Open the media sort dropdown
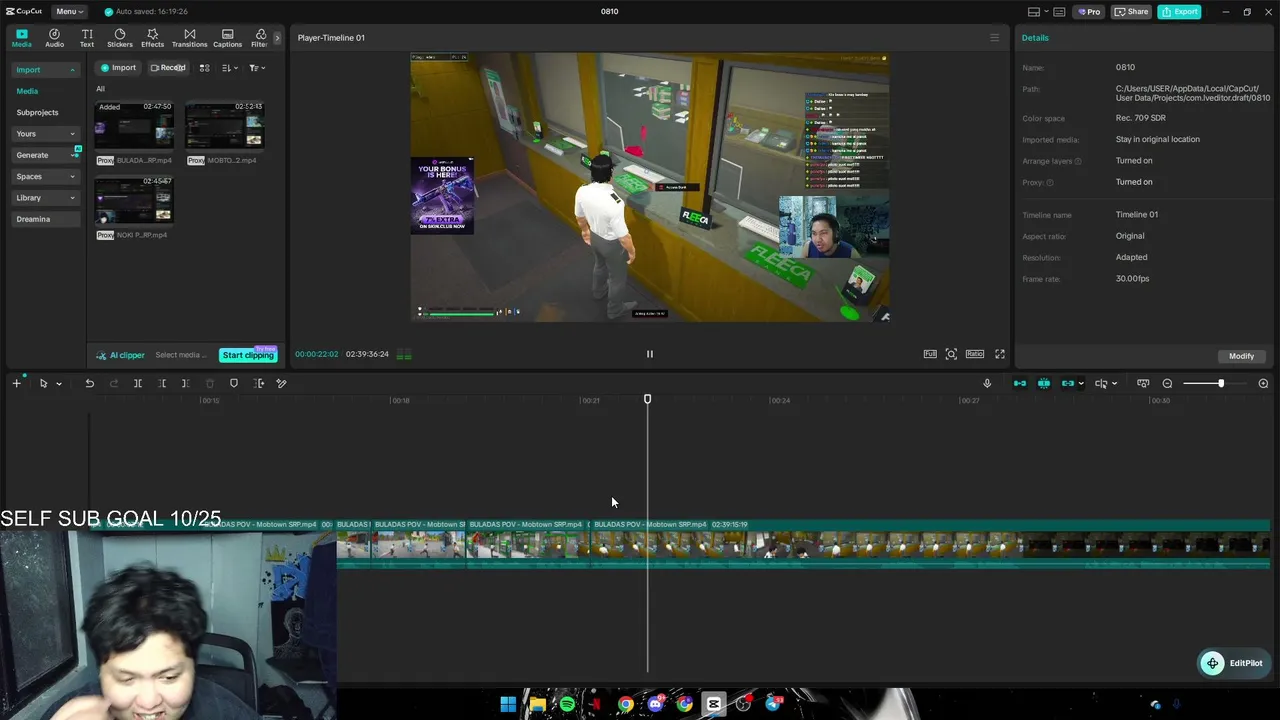The image size is (1280, 720). pyautogui.click(x=230, y=68)
